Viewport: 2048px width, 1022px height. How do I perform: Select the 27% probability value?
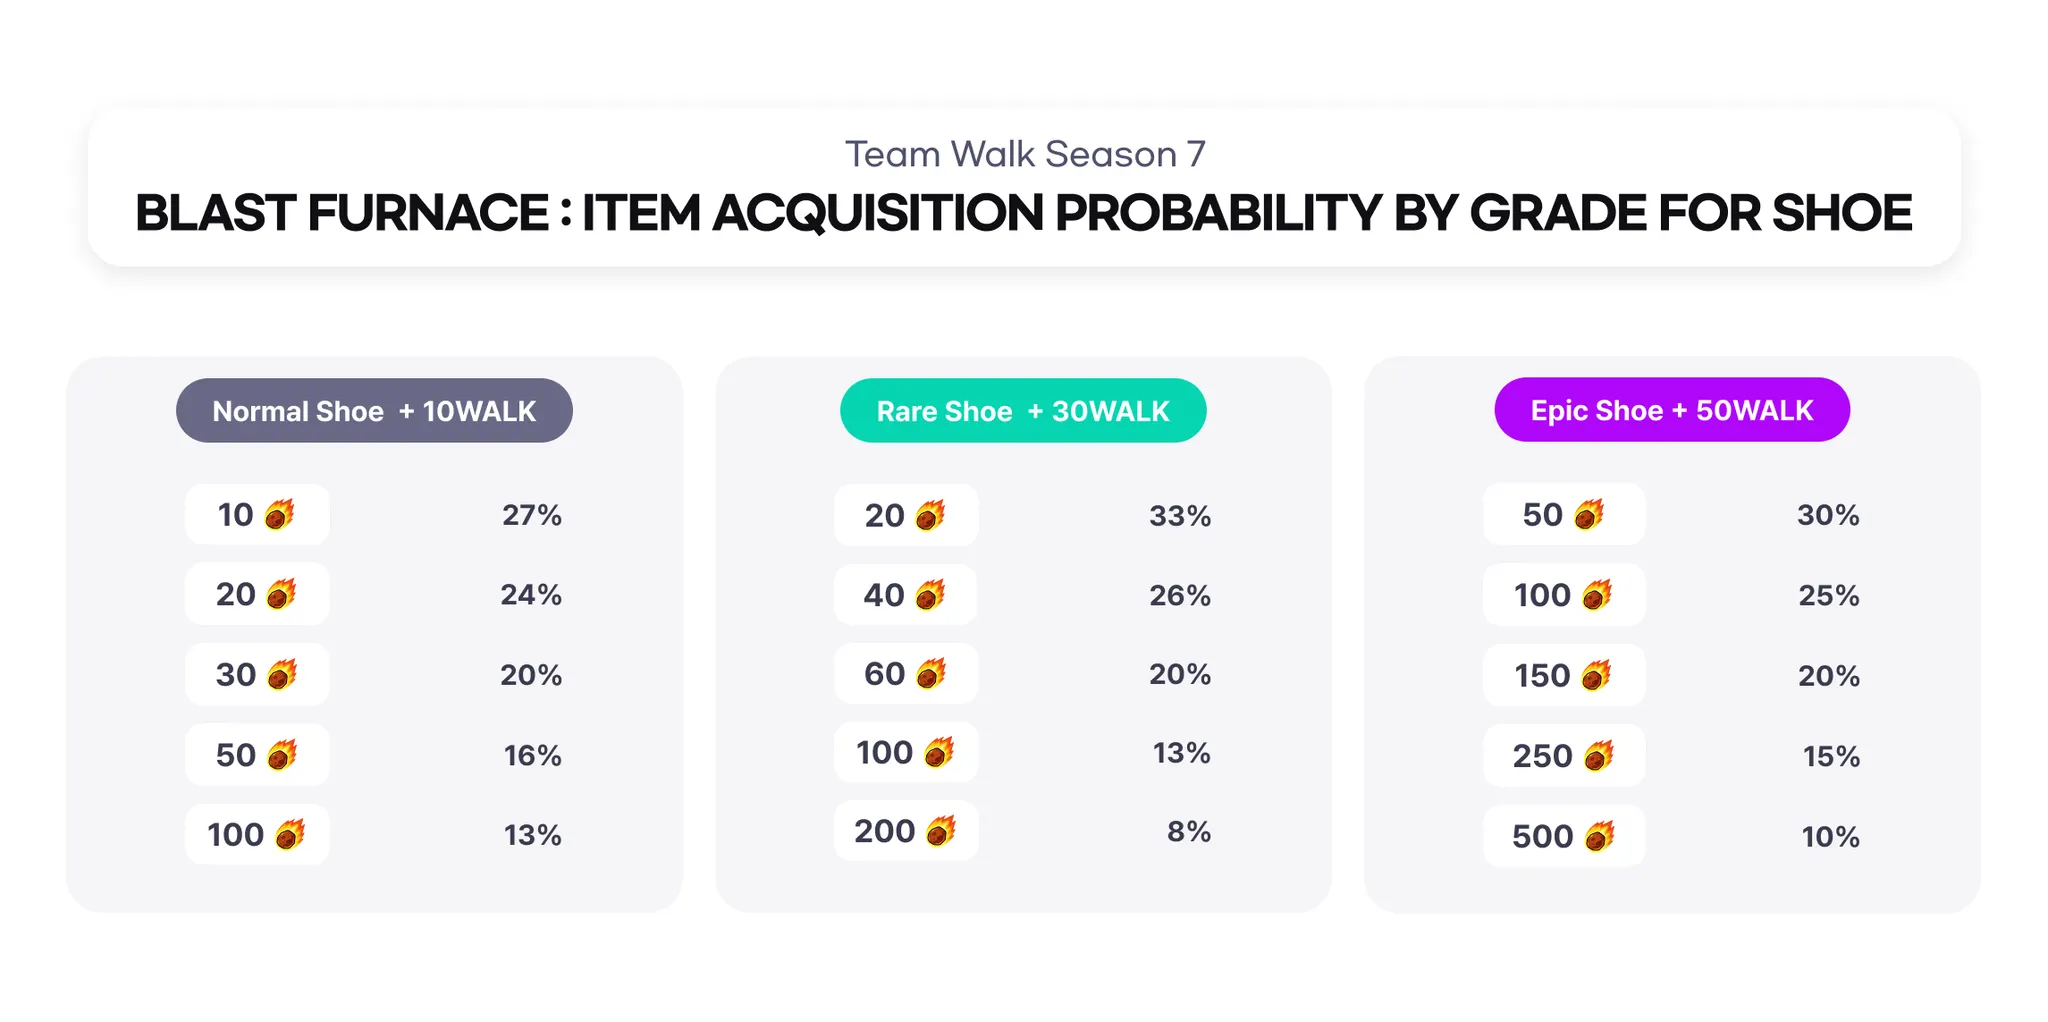[x=532, y=515]
